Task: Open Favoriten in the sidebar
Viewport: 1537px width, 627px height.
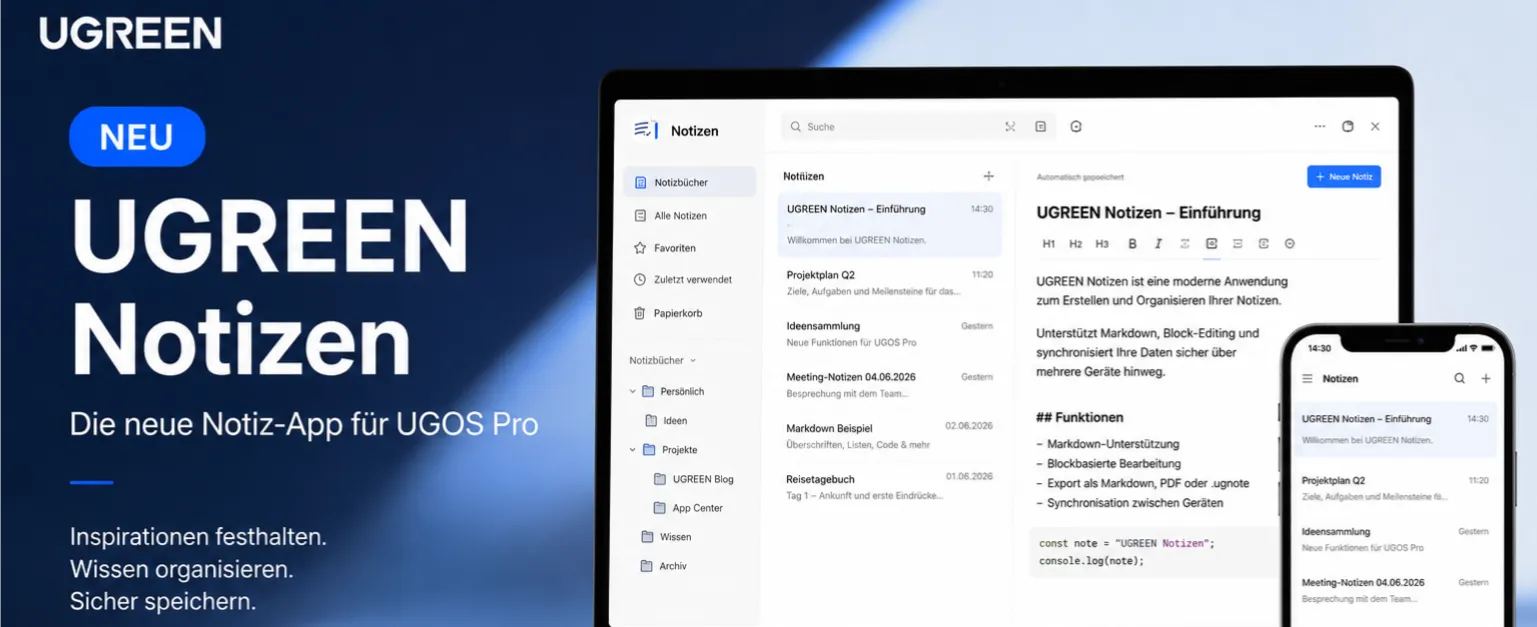Action: click(x=689, y=247)
